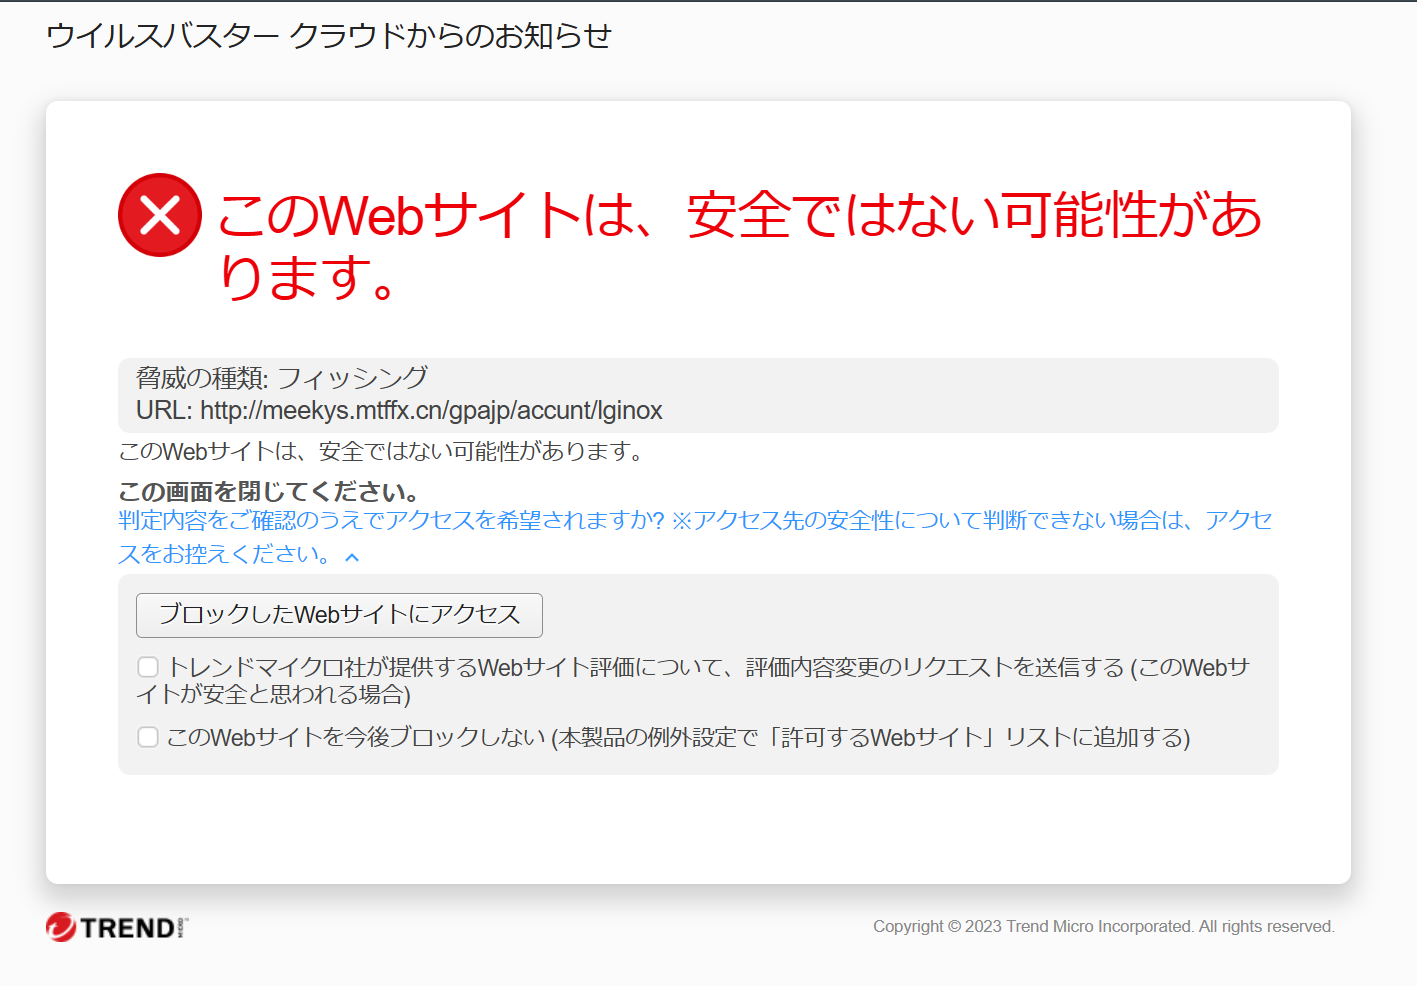Click the small gray safety notice under the URL box
The width and height of the screenshot is (1417, 986).
(381, 452)
